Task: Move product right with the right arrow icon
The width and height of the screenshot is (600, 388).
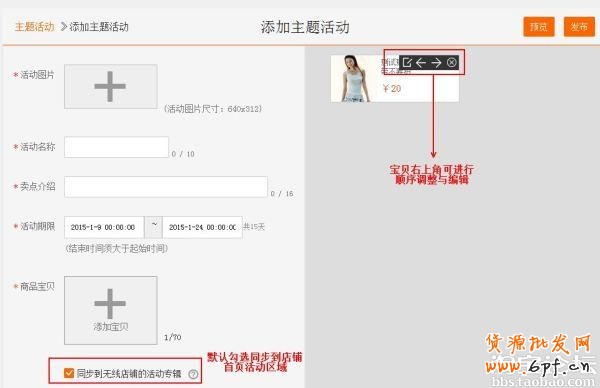Action: pyautogui.click(x=436, y=62)
